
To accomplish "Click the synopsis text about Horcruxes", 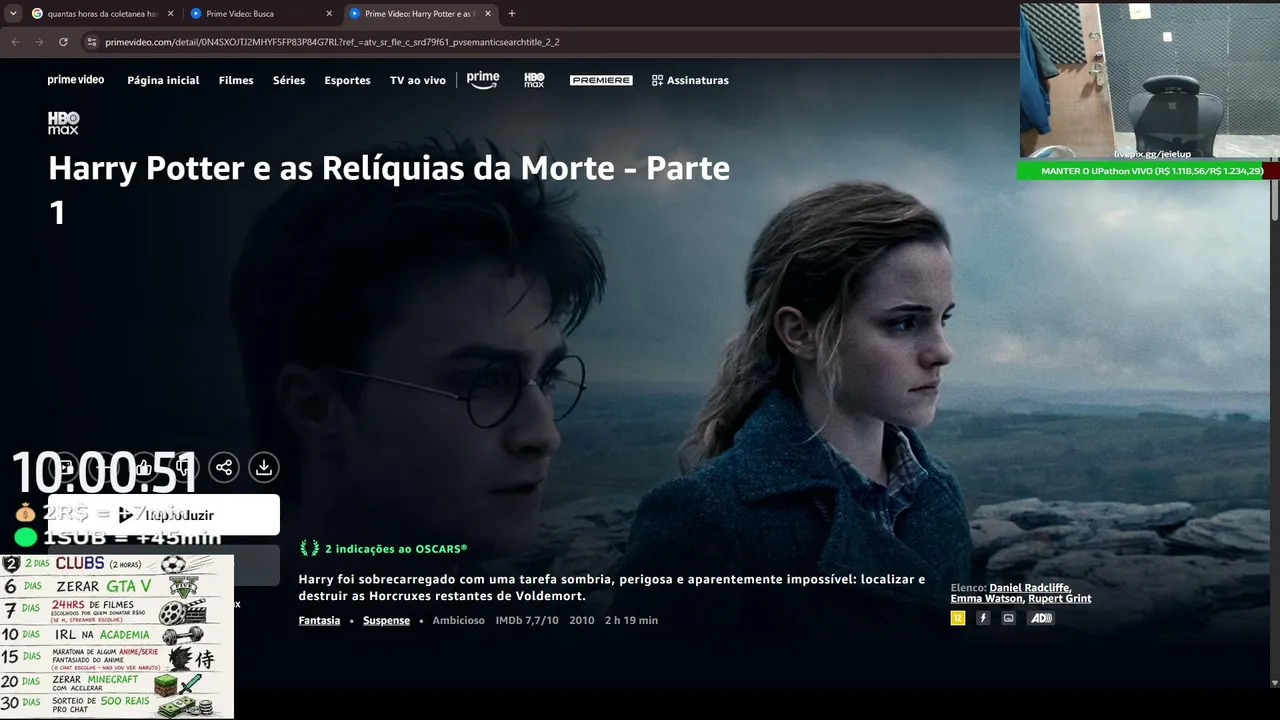I will click(x=612, y=587).
